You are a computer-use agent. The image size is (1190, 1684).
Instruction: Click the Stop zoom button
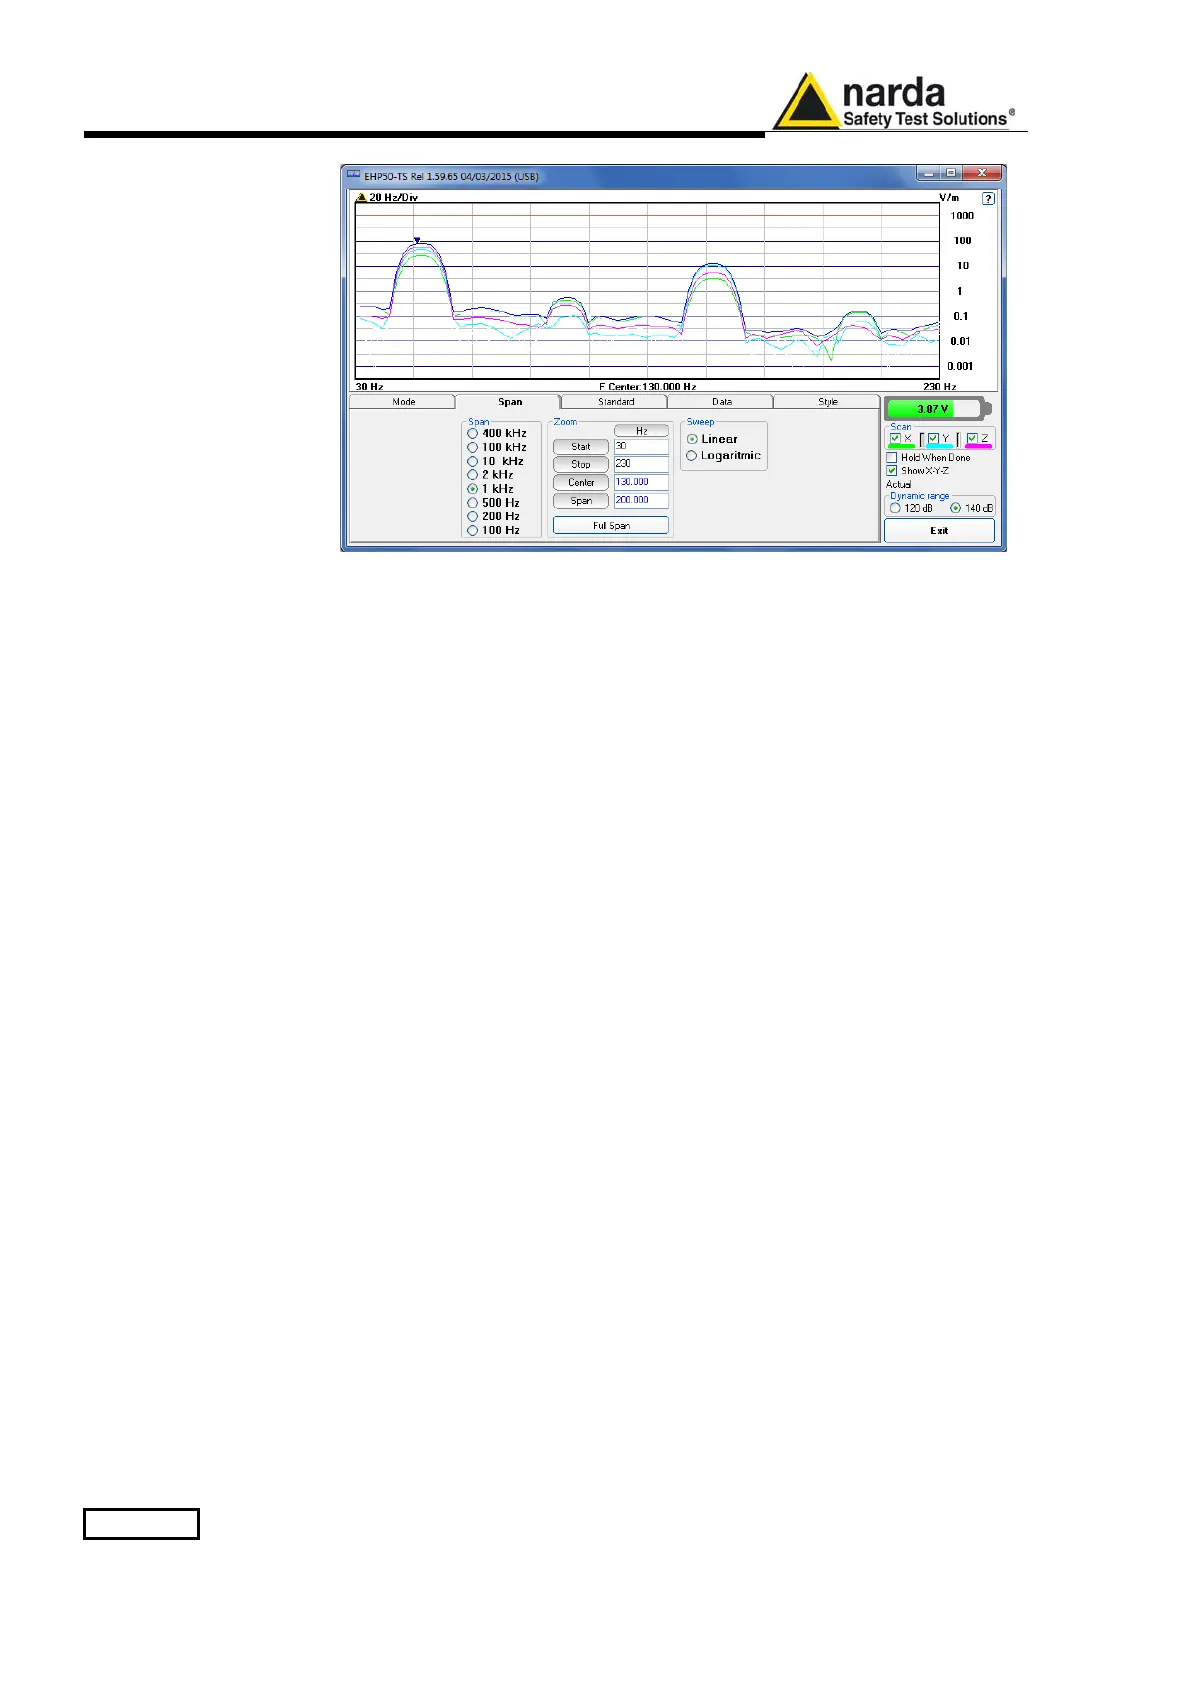point(581,465)
